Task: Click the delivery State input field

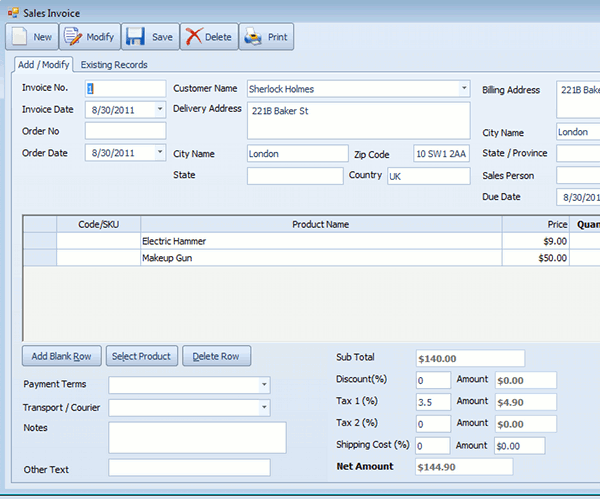Action: (295, 176)
